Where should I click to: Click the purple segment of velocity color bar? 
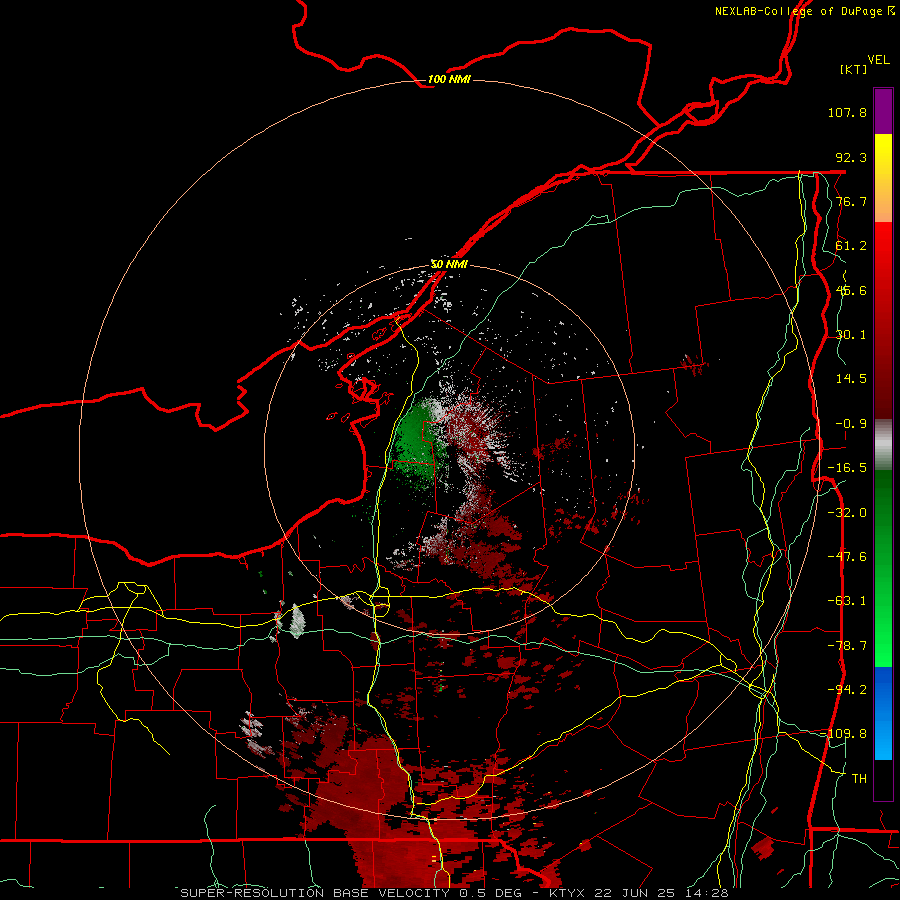point(883,111)
